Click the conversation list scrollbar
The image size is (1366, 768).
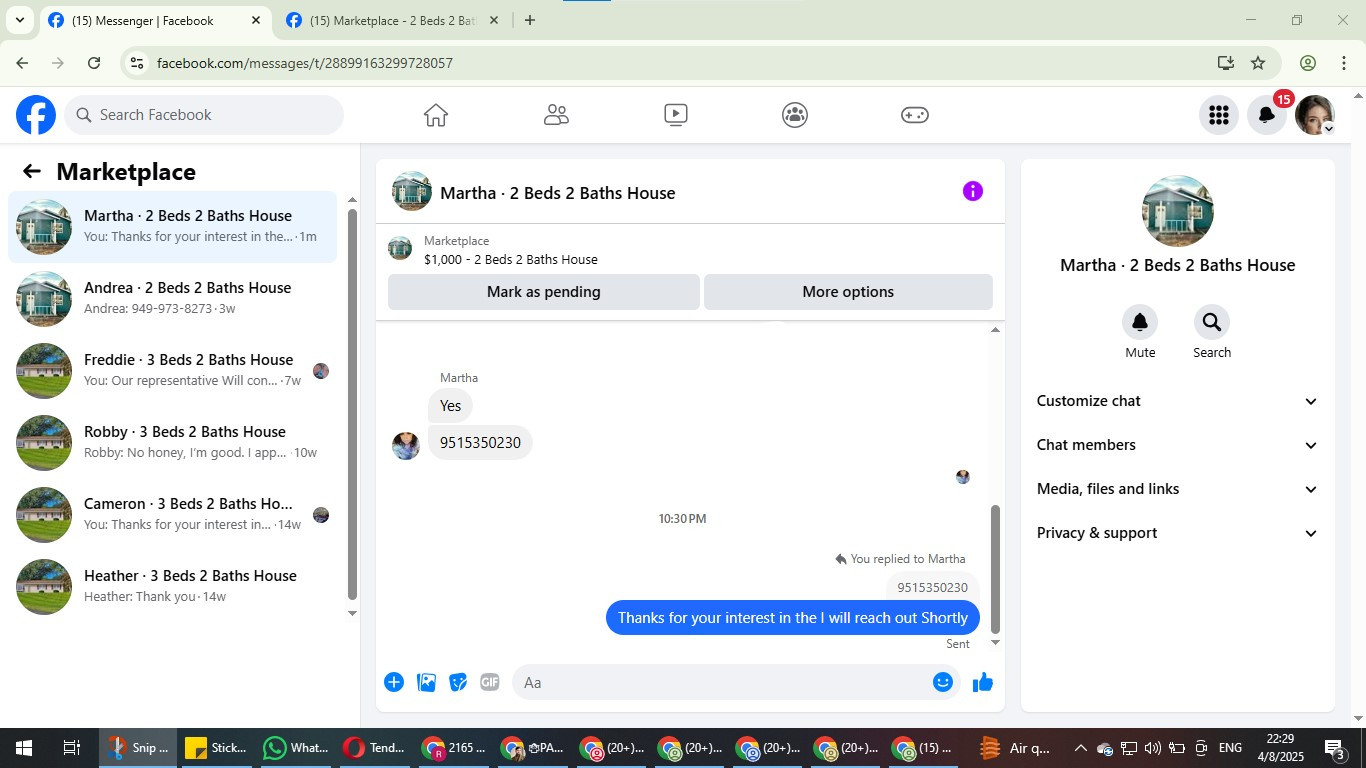click(x=352, y=403)
